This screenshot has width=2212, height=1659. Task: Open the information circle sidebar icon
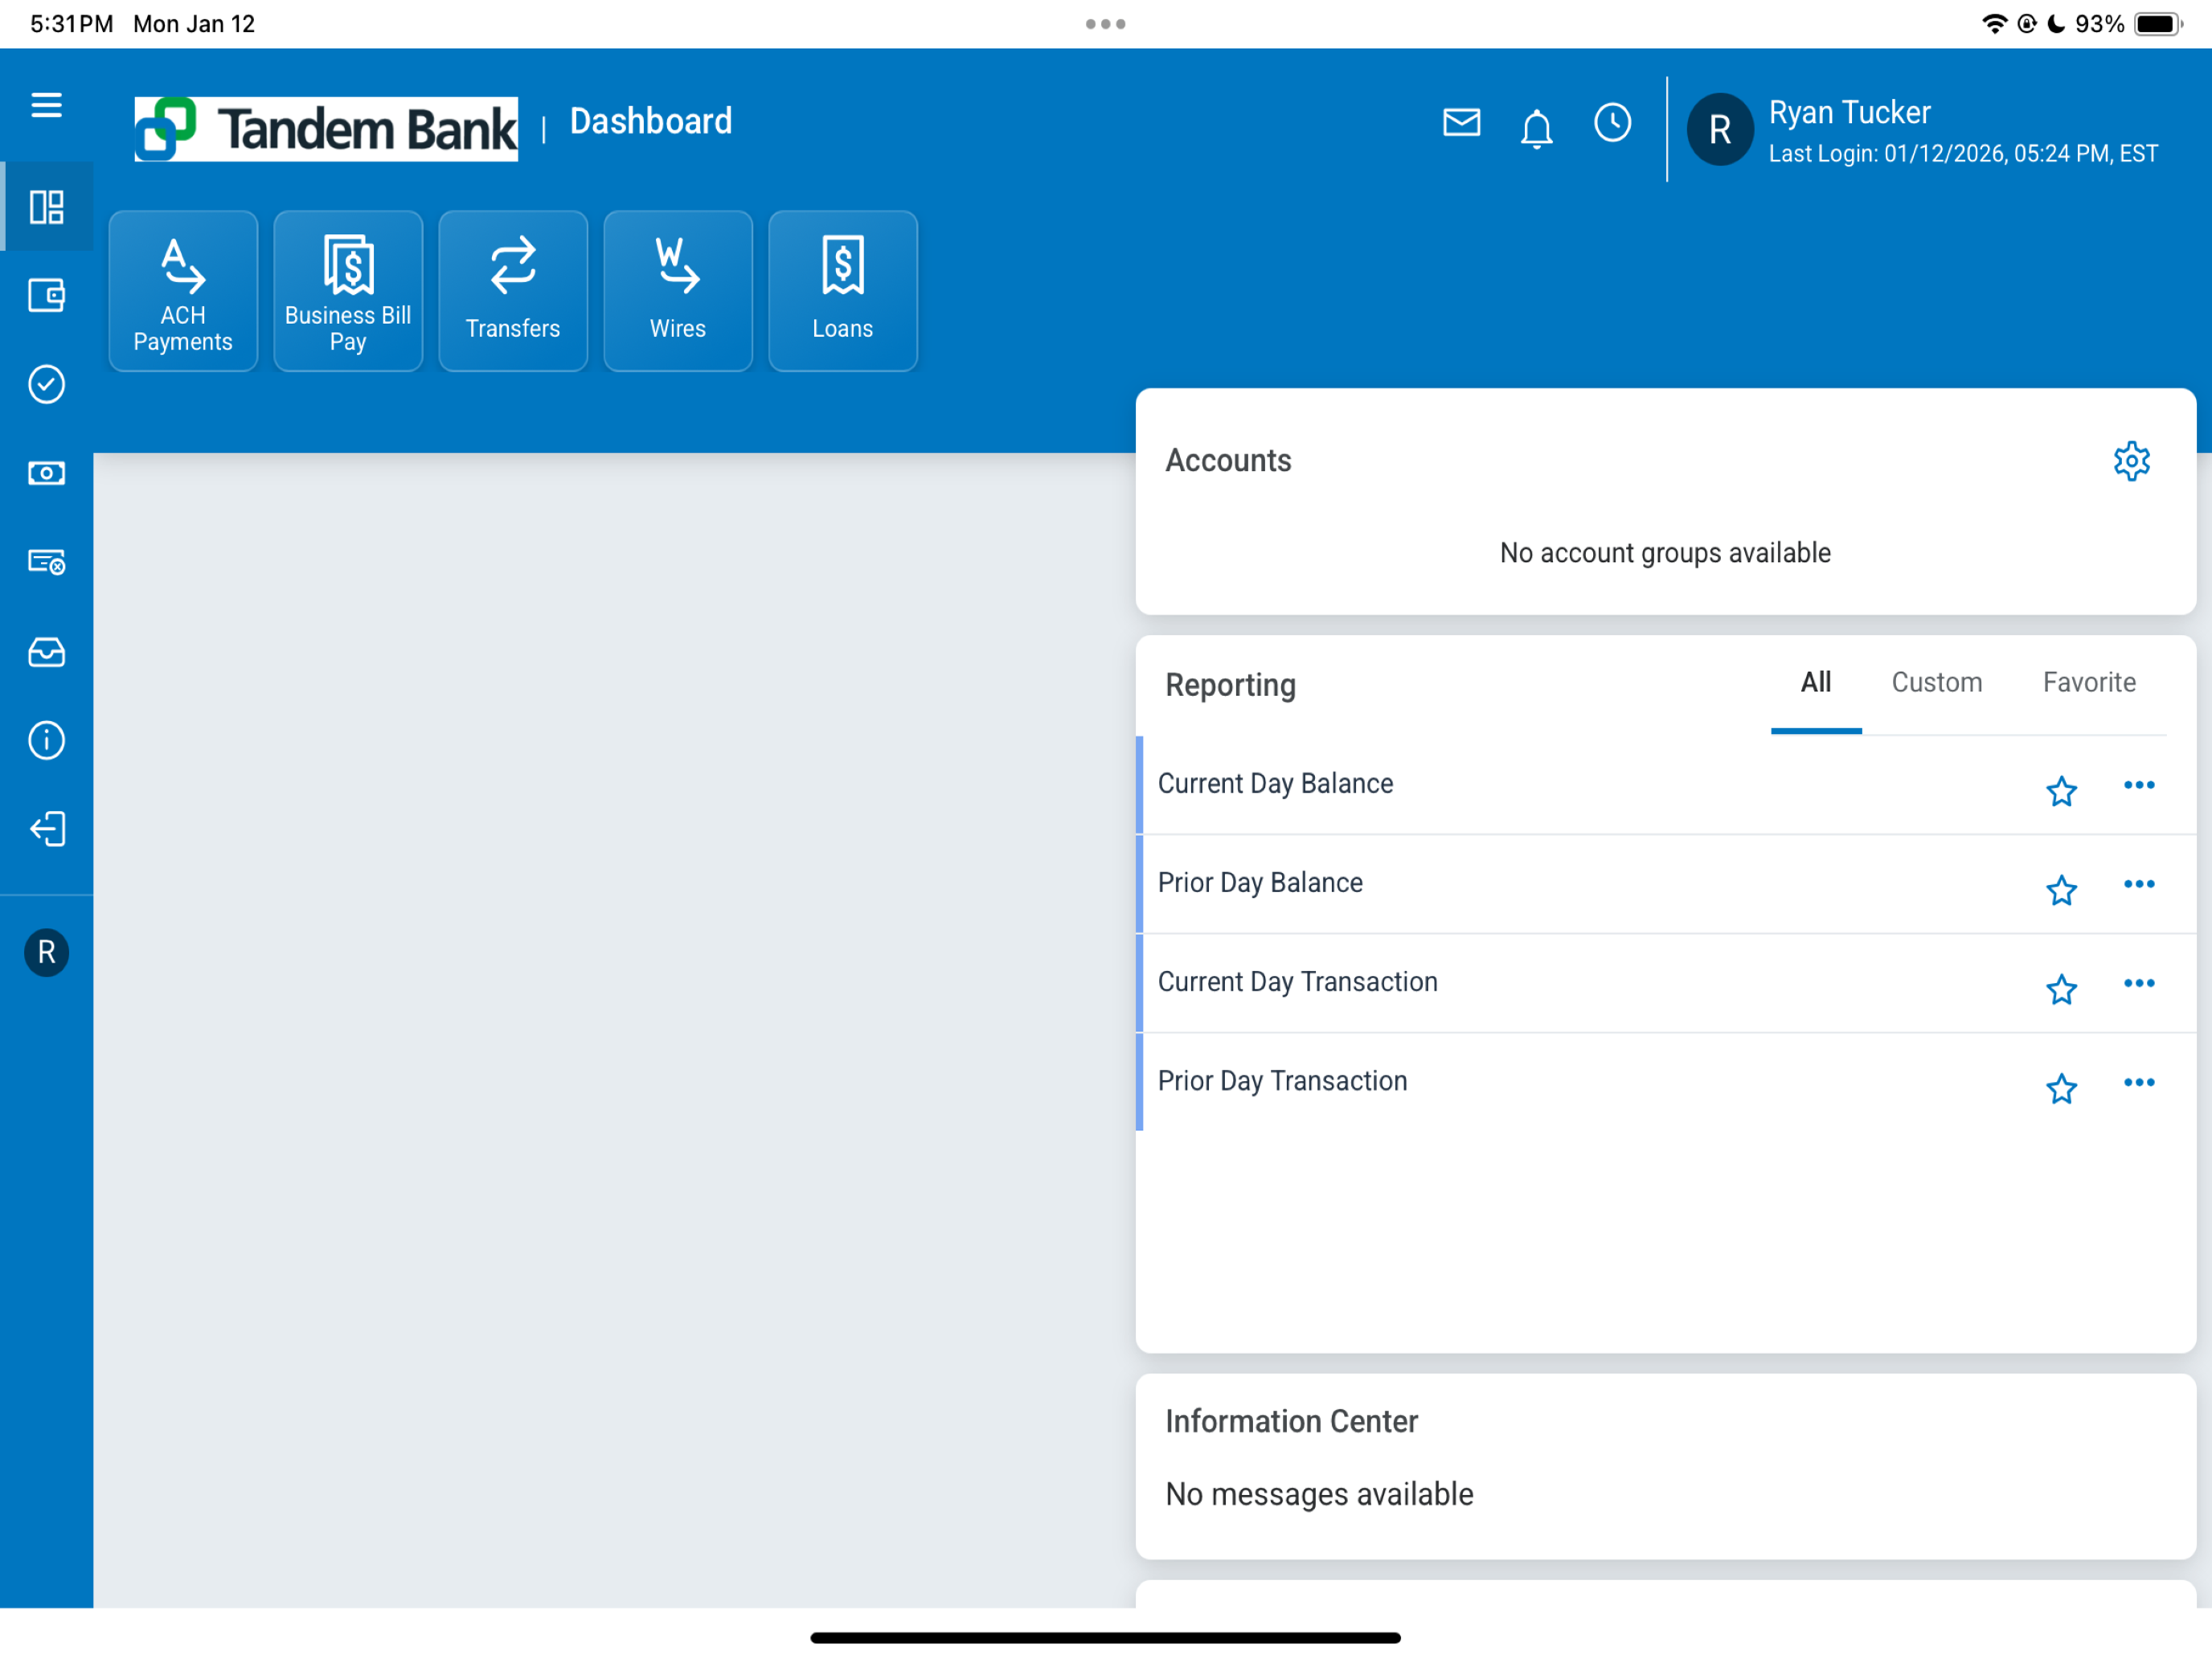pyautogui.click(x=46, y=740)
